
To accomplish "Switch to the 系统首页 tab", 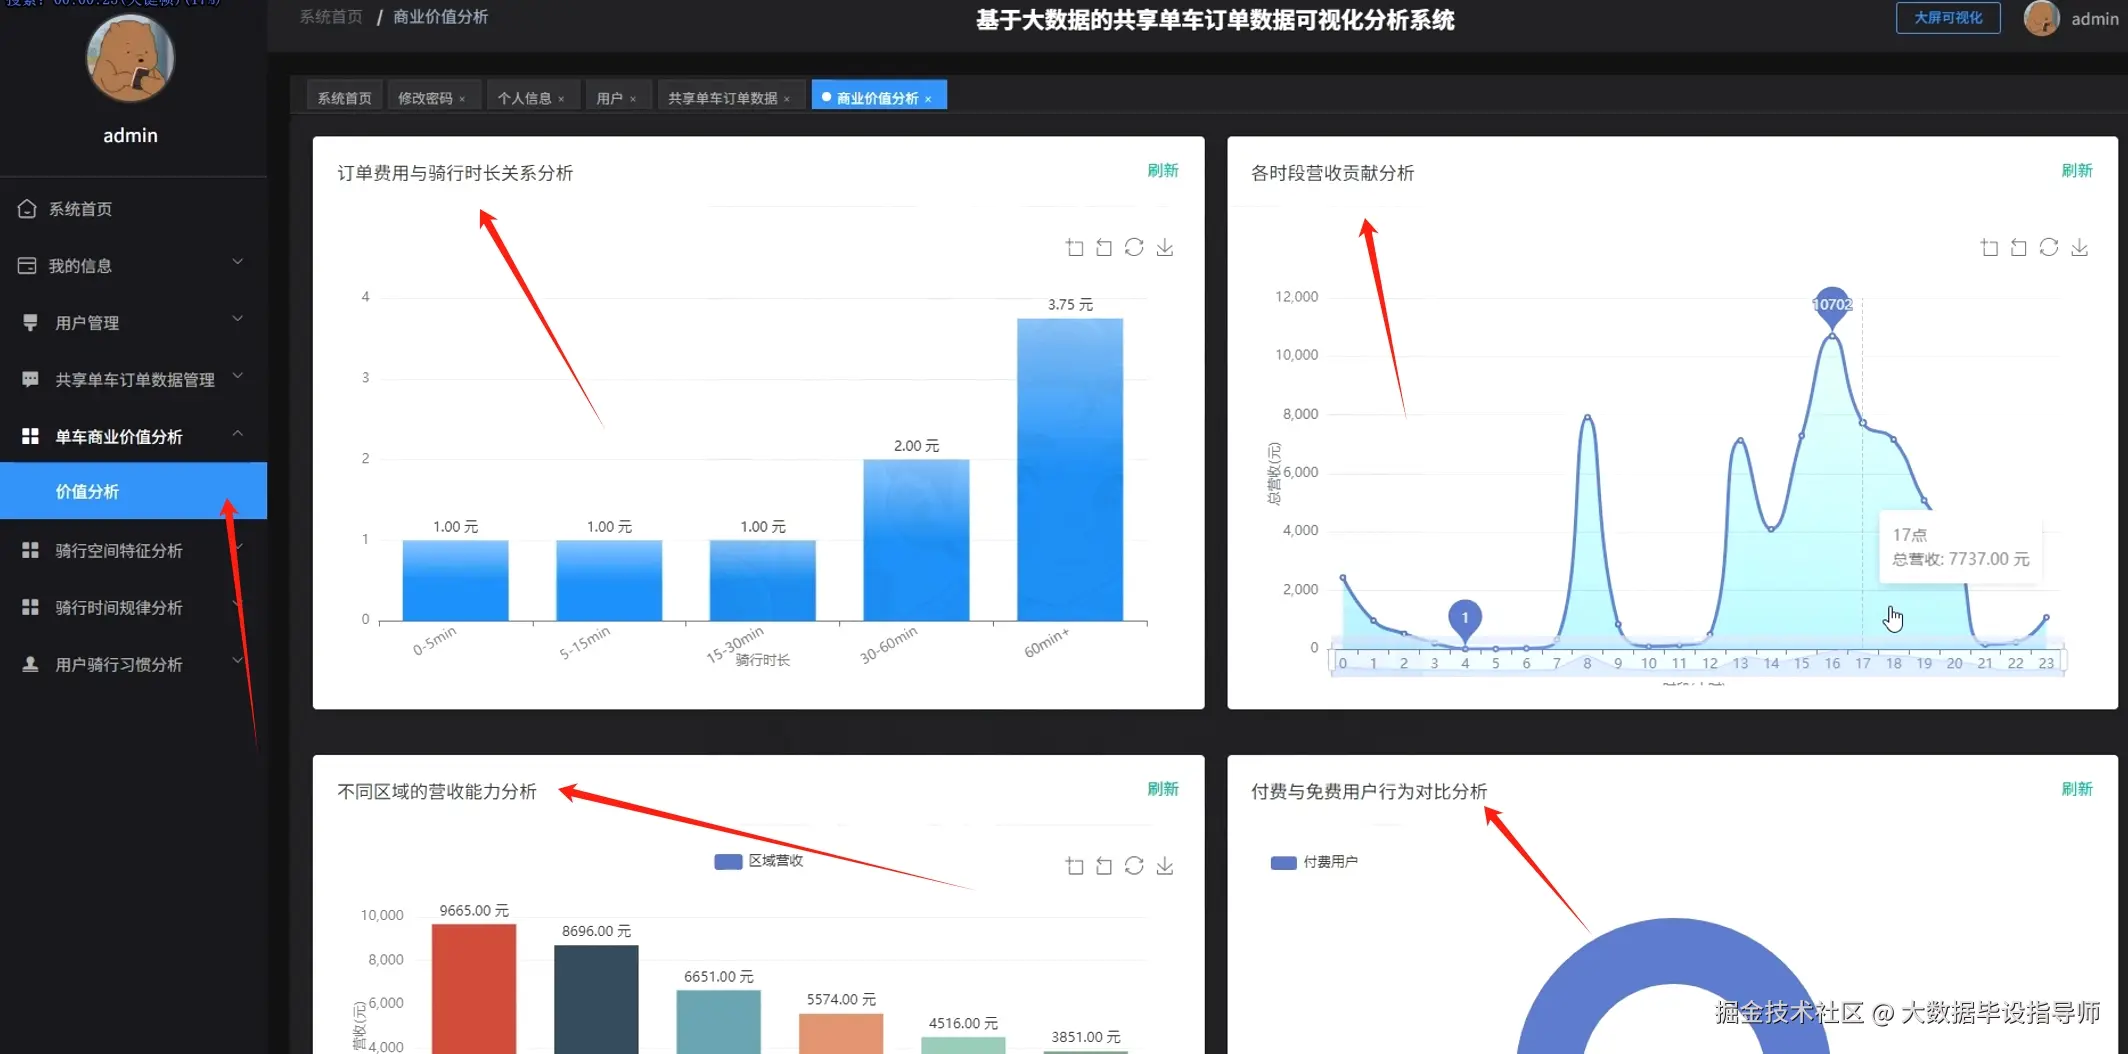I will point(343,96).
